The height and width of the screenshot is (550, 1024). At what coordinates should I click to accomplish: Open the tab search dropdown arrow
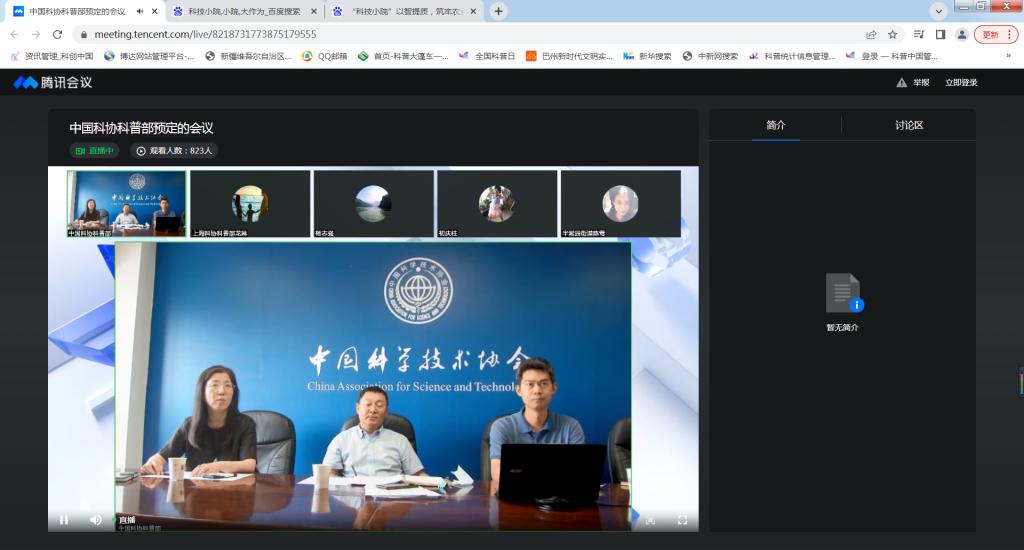938,11
